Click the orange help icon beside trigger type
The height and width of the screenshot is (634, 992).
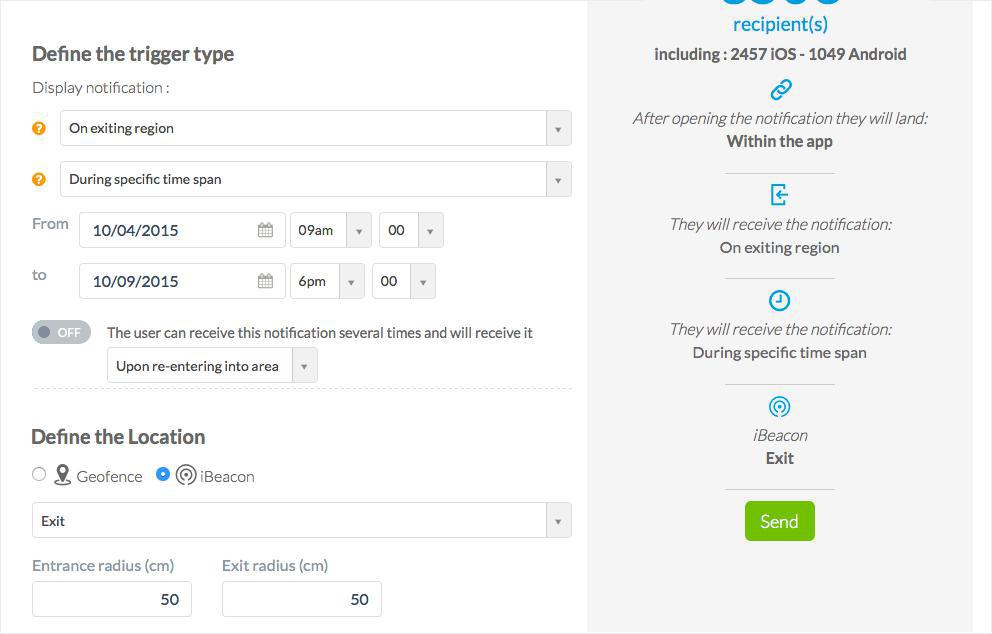[x=39, y=128]
